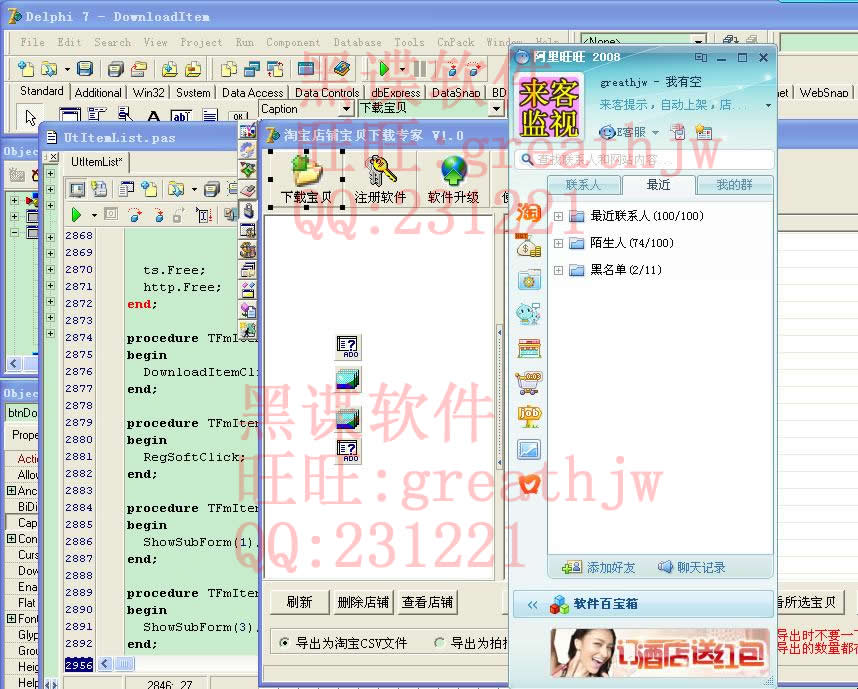Screen dimensions: 858x689
Task: Click 添加好友 in AliWangWang
Action: point(599,568)
